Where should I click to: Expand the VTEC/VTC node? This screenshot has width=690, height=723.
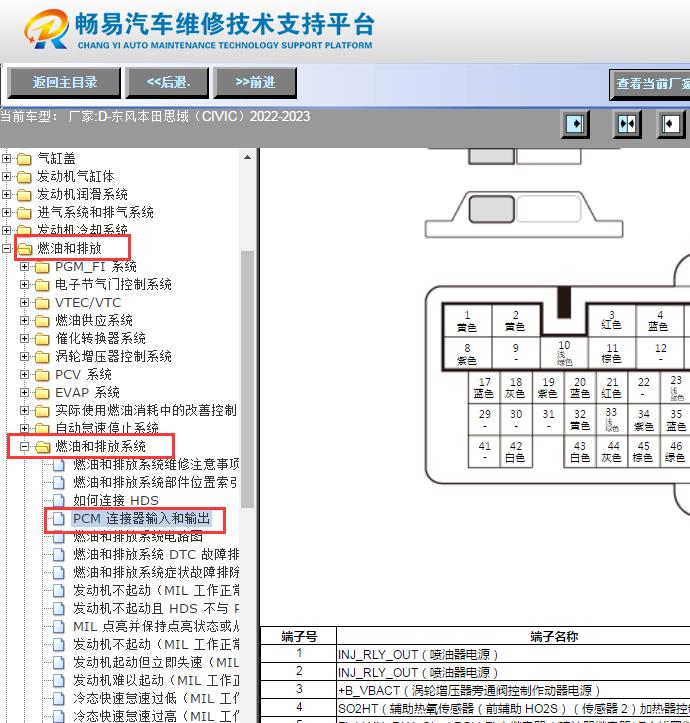coord(24,302)
